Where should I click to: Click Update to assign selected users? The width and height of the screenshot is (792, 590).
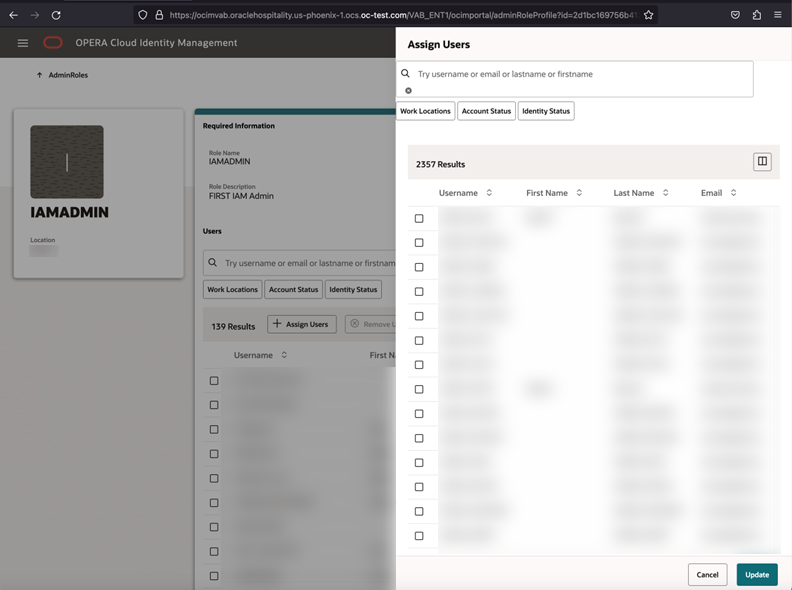click(757, 575)
